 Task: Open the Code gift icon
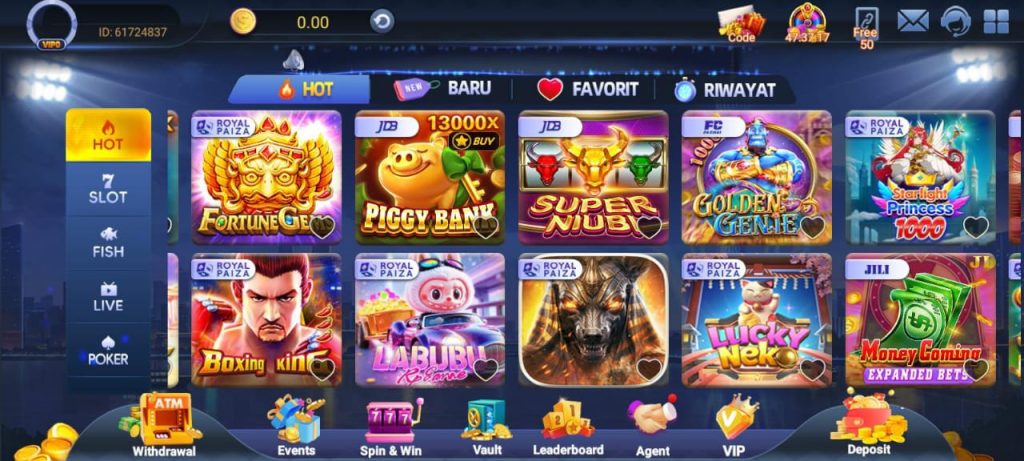coord(741,24)
